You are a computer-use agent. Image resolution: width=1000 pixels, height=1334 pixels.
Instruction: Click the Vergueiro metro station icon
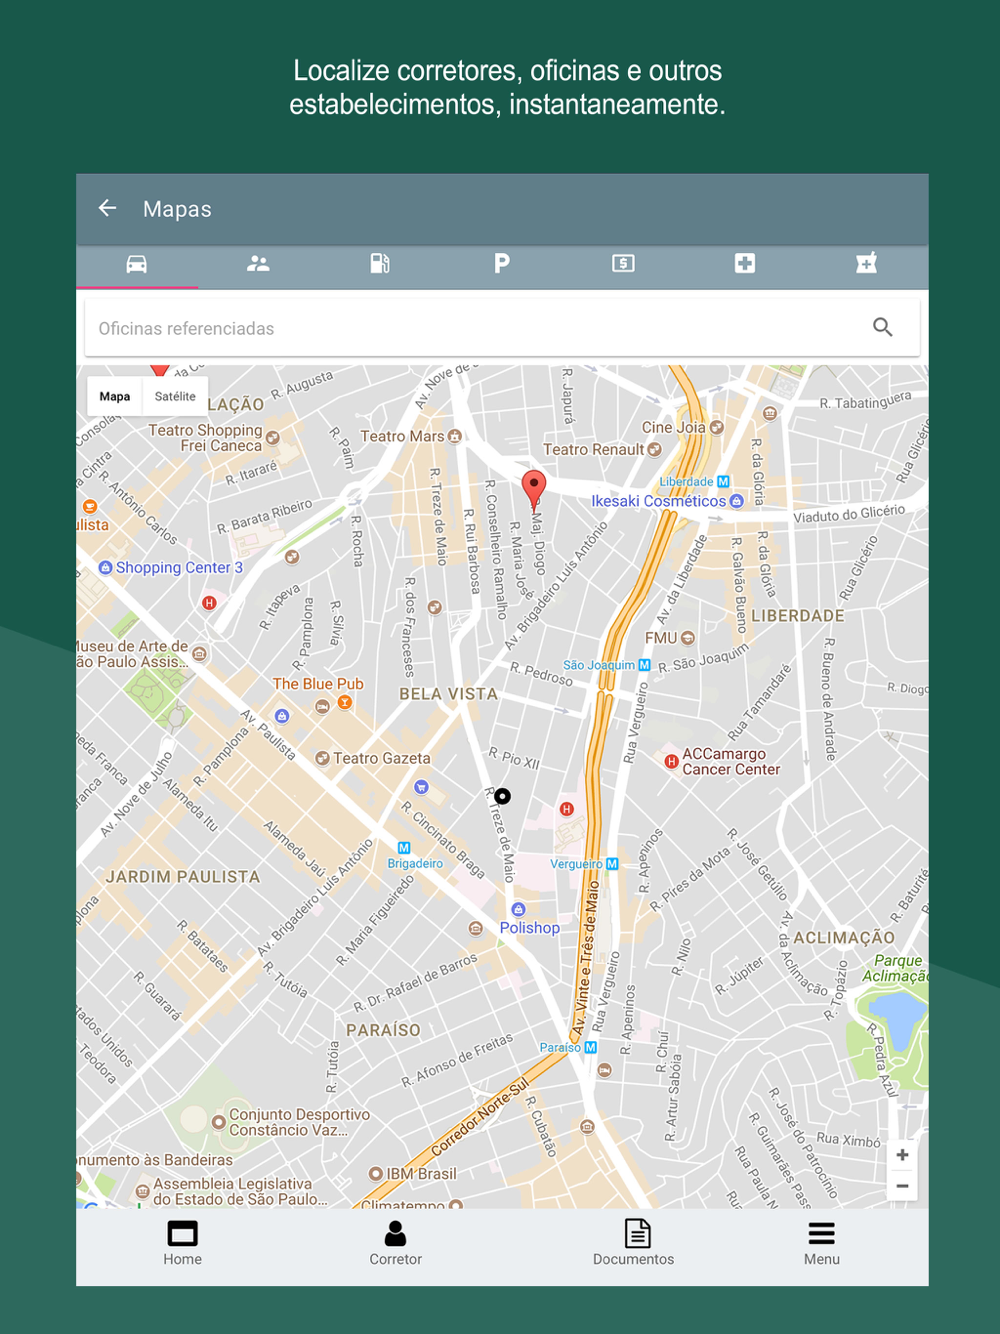612,864
